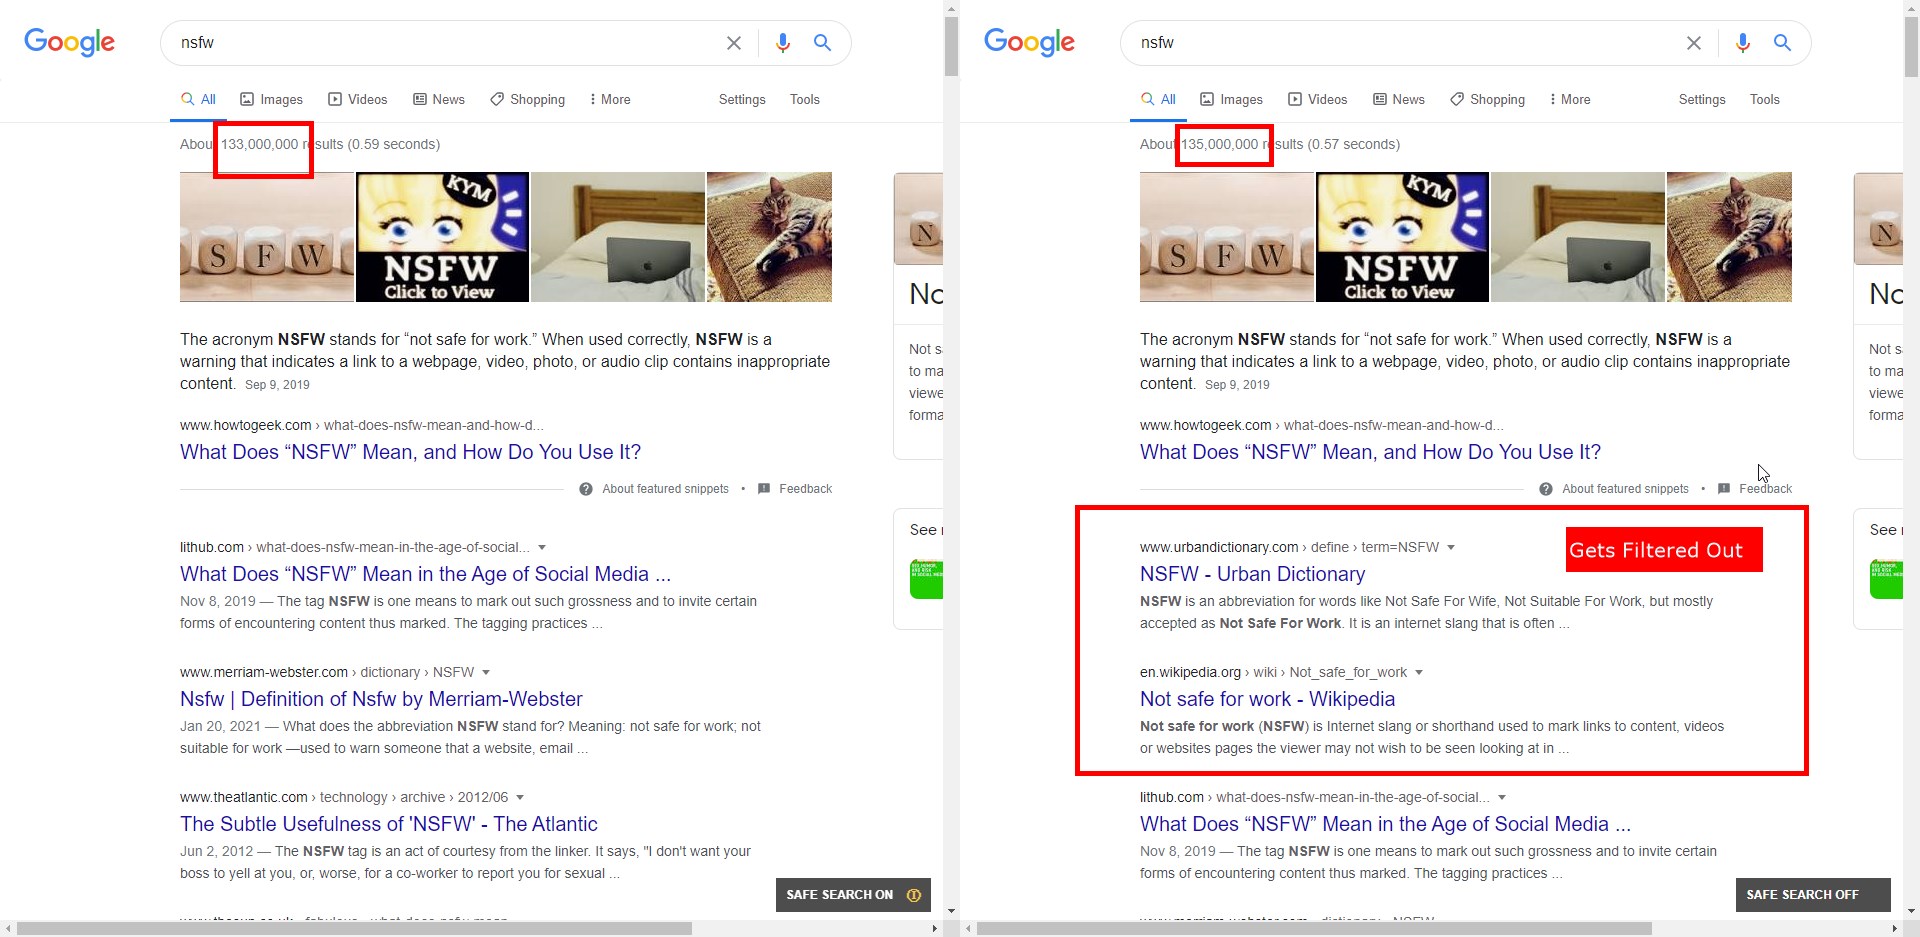
Task: Click the laptop on bed thumbnail, left window
Action: [x=617, y=237]
